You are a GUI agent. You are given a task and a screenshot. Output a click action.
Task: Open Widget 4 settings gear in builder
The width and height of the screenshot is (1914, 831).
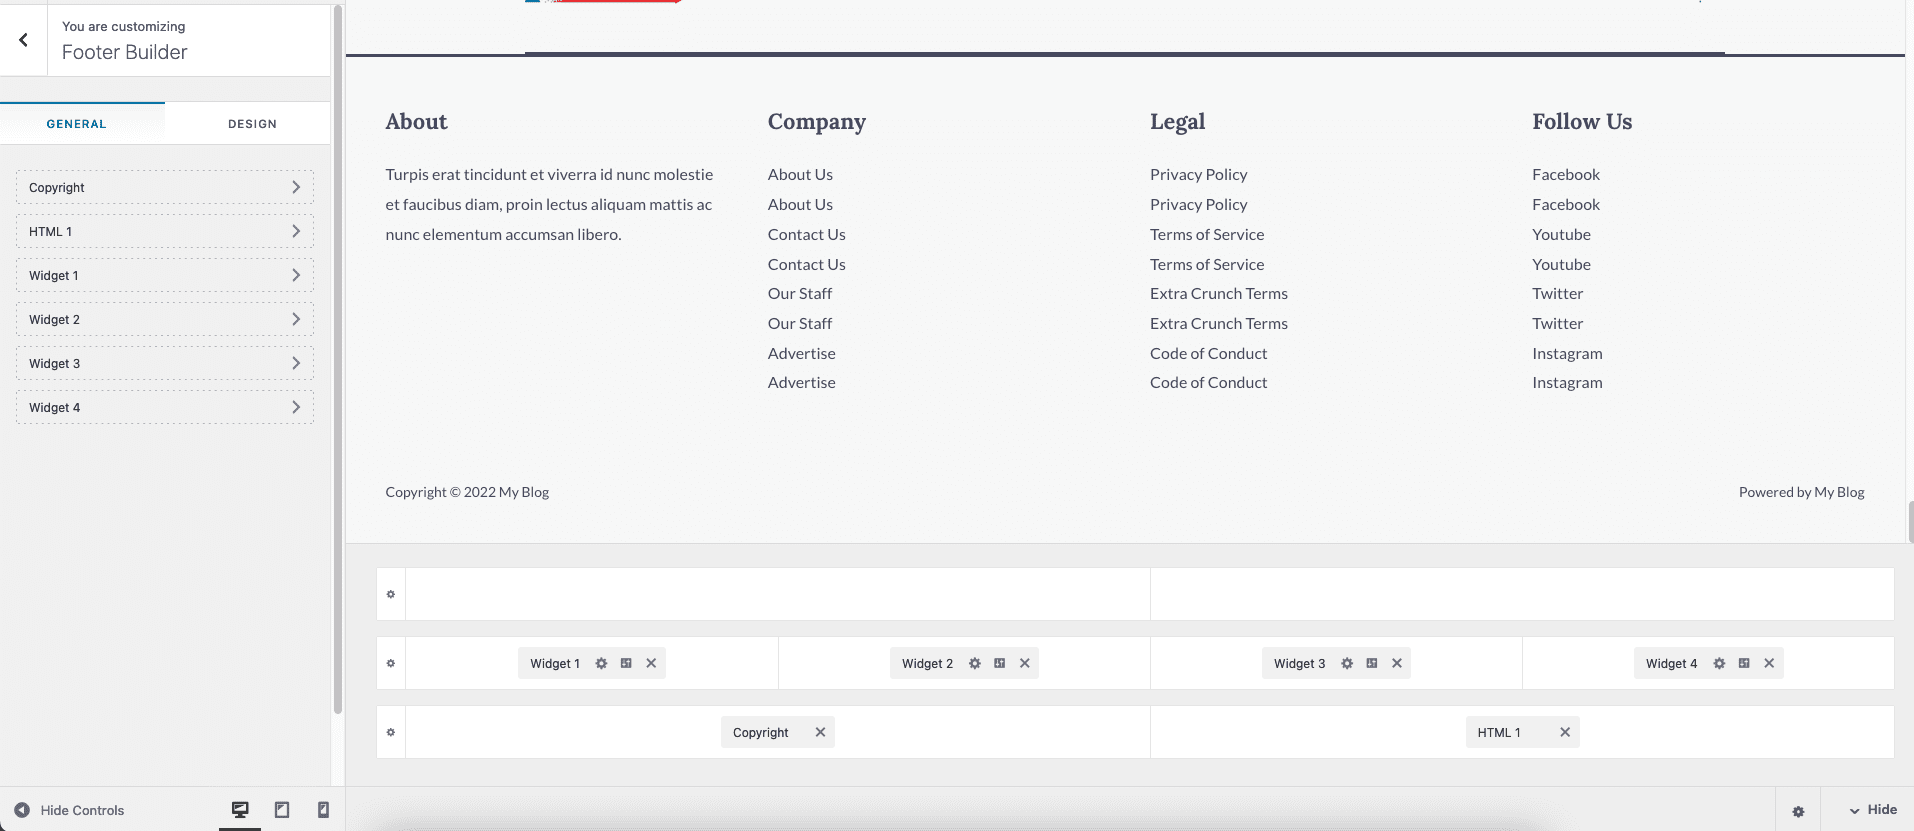click(1719, 663)
